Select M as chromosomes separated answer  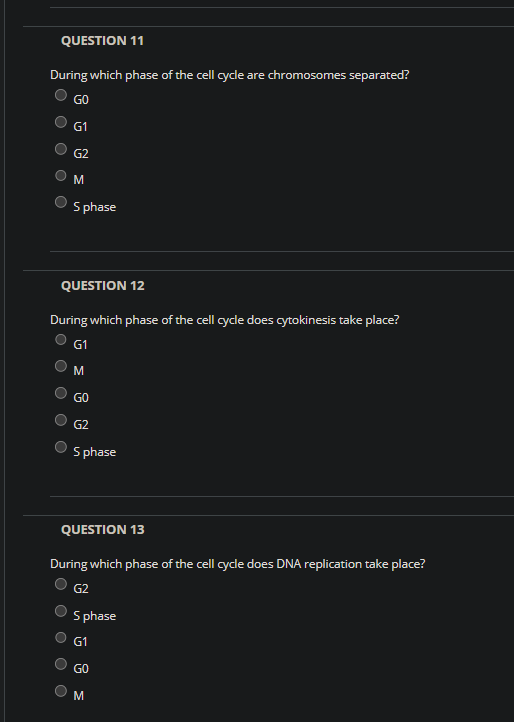(61, 175)
